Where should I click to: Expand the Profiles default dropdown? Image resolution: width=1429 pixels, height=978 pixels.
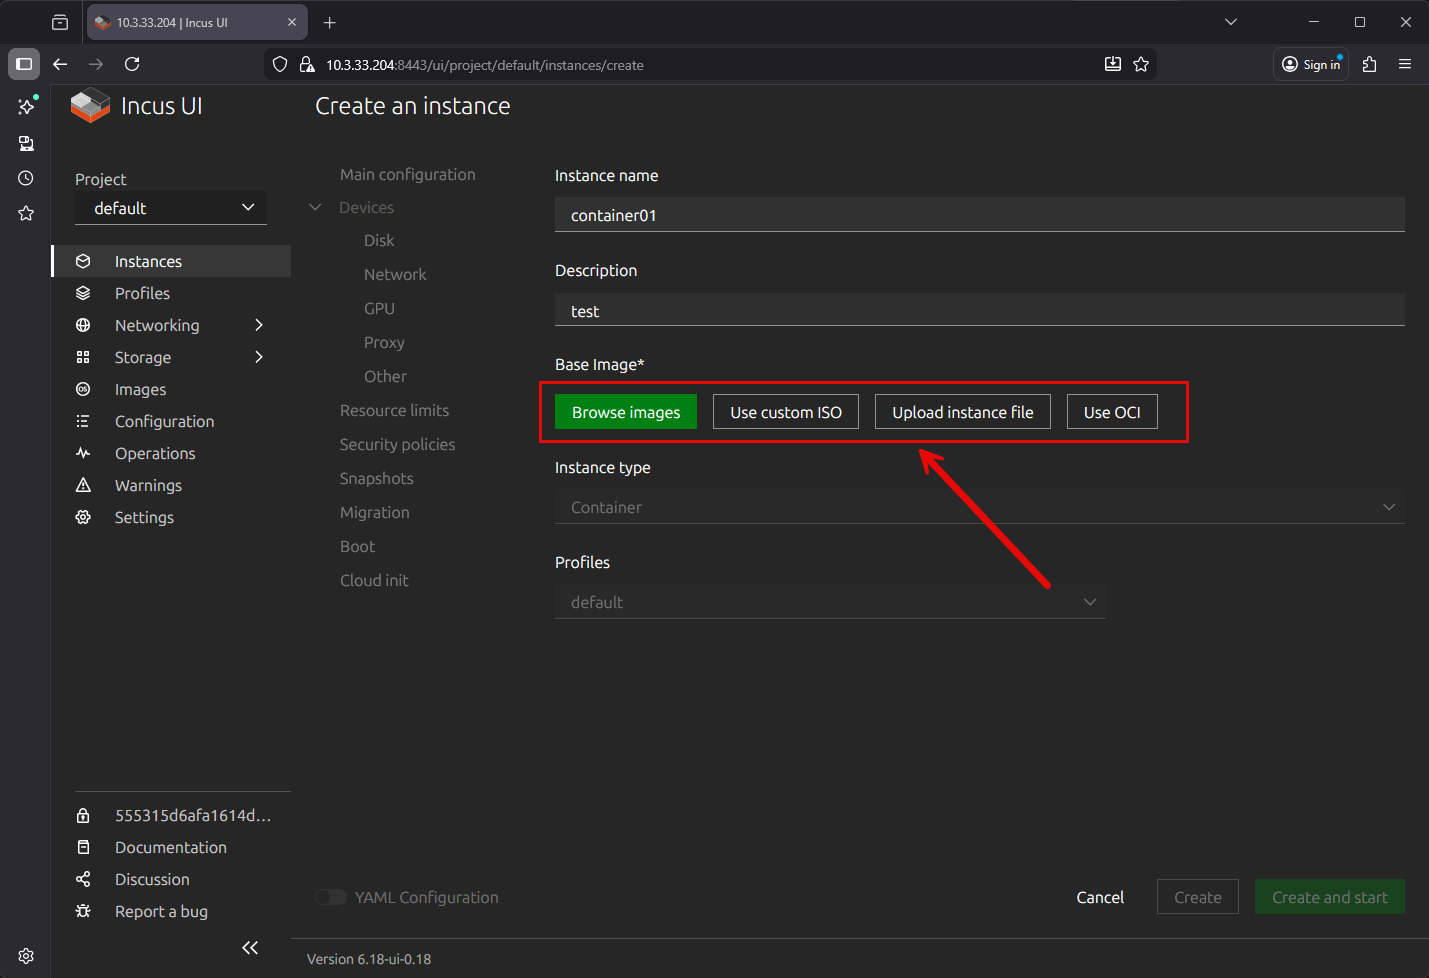click(830, 602)
